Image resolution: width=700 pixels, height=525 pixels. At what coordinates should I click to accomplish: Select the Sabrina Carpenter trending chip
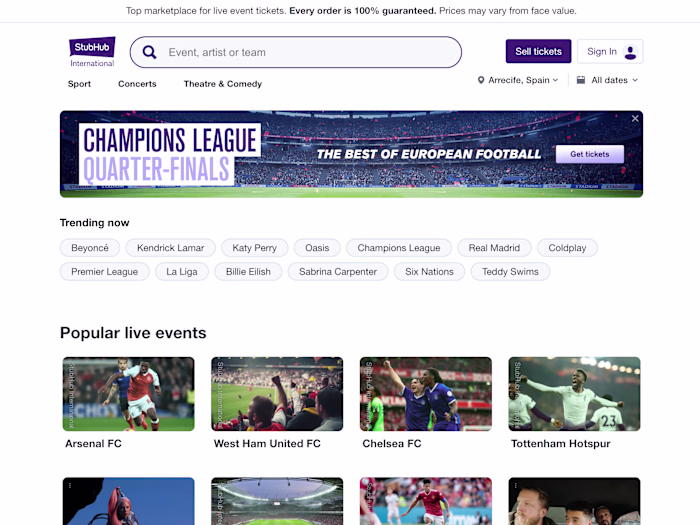(338, 271)
